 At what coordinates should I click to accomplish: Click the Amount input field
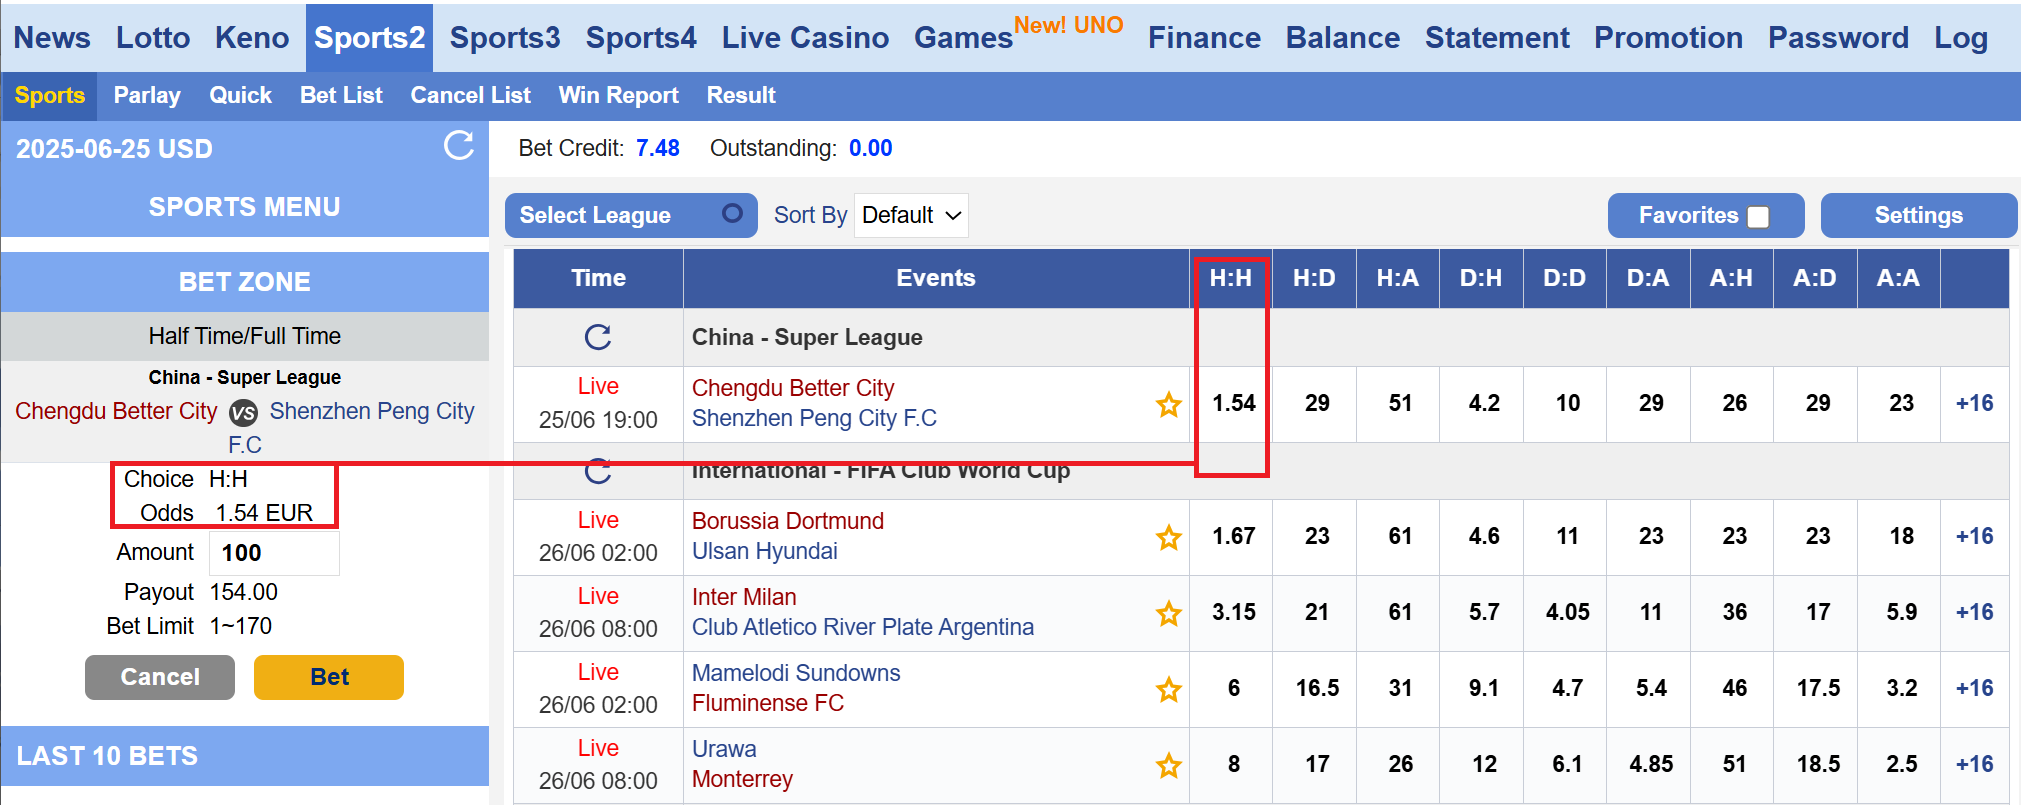(x=274, y=553)
